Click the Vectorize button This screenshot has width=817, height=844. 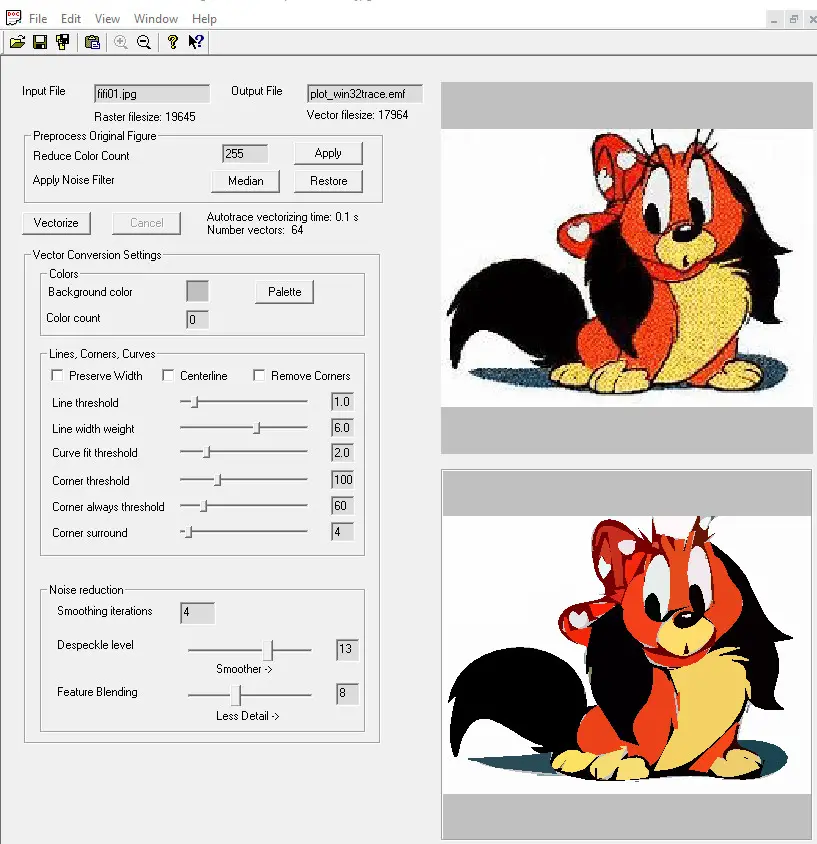56,223
